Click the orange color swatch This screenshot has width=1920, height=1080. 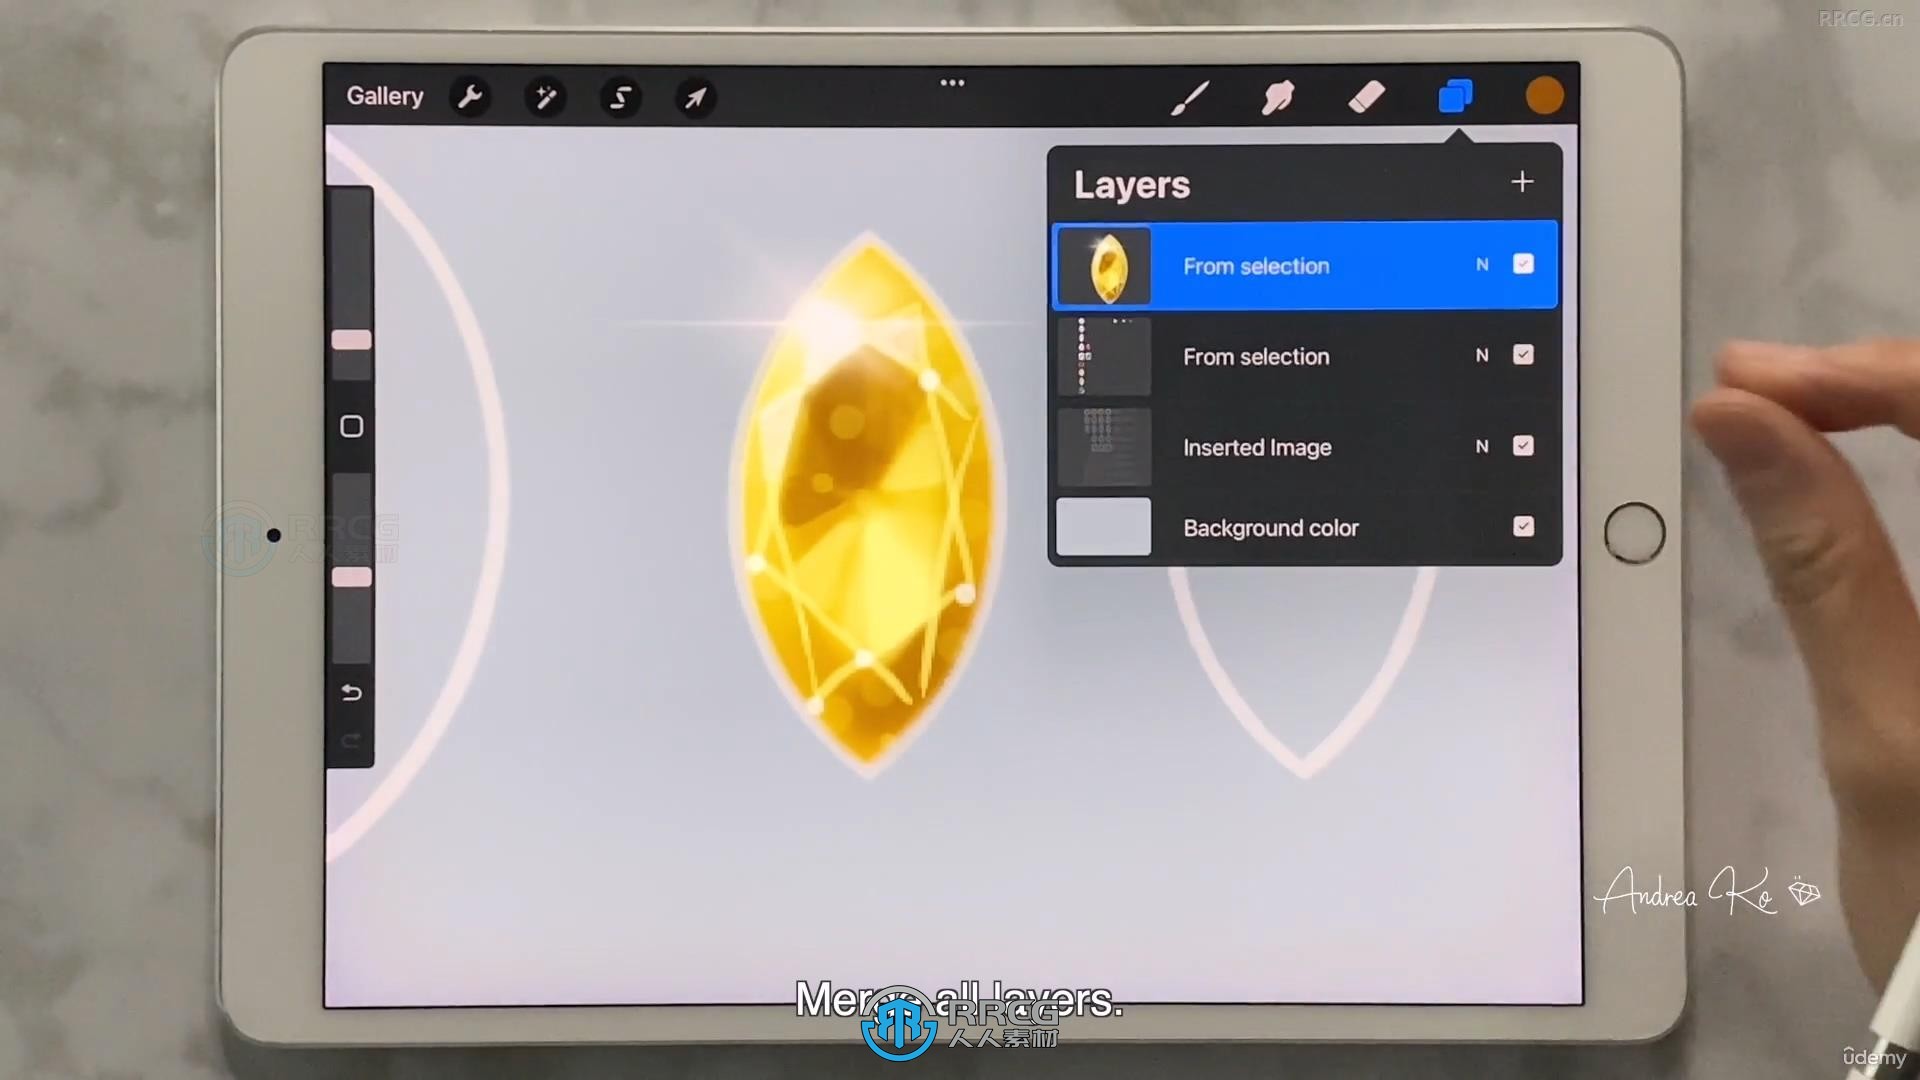pos(1545,96)
